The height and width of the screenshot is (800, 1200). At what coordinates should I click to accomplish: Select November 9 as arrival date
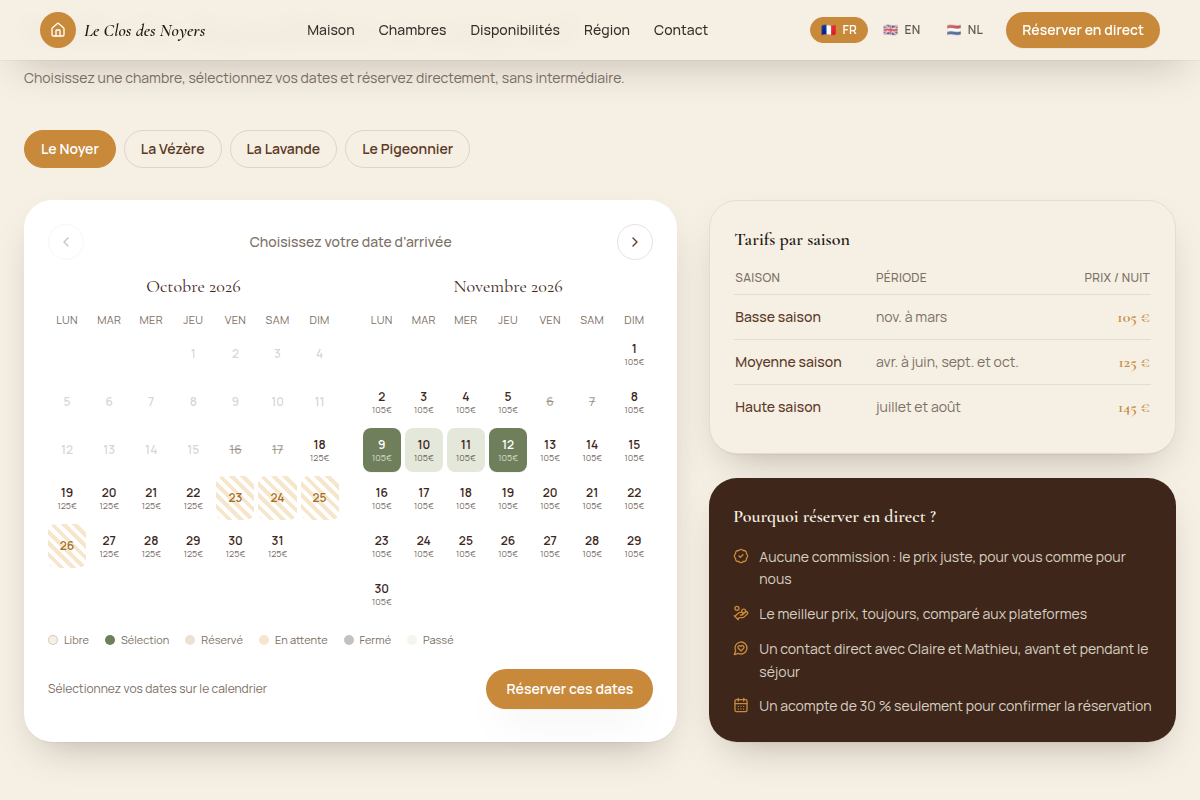(x=382, y=449)
